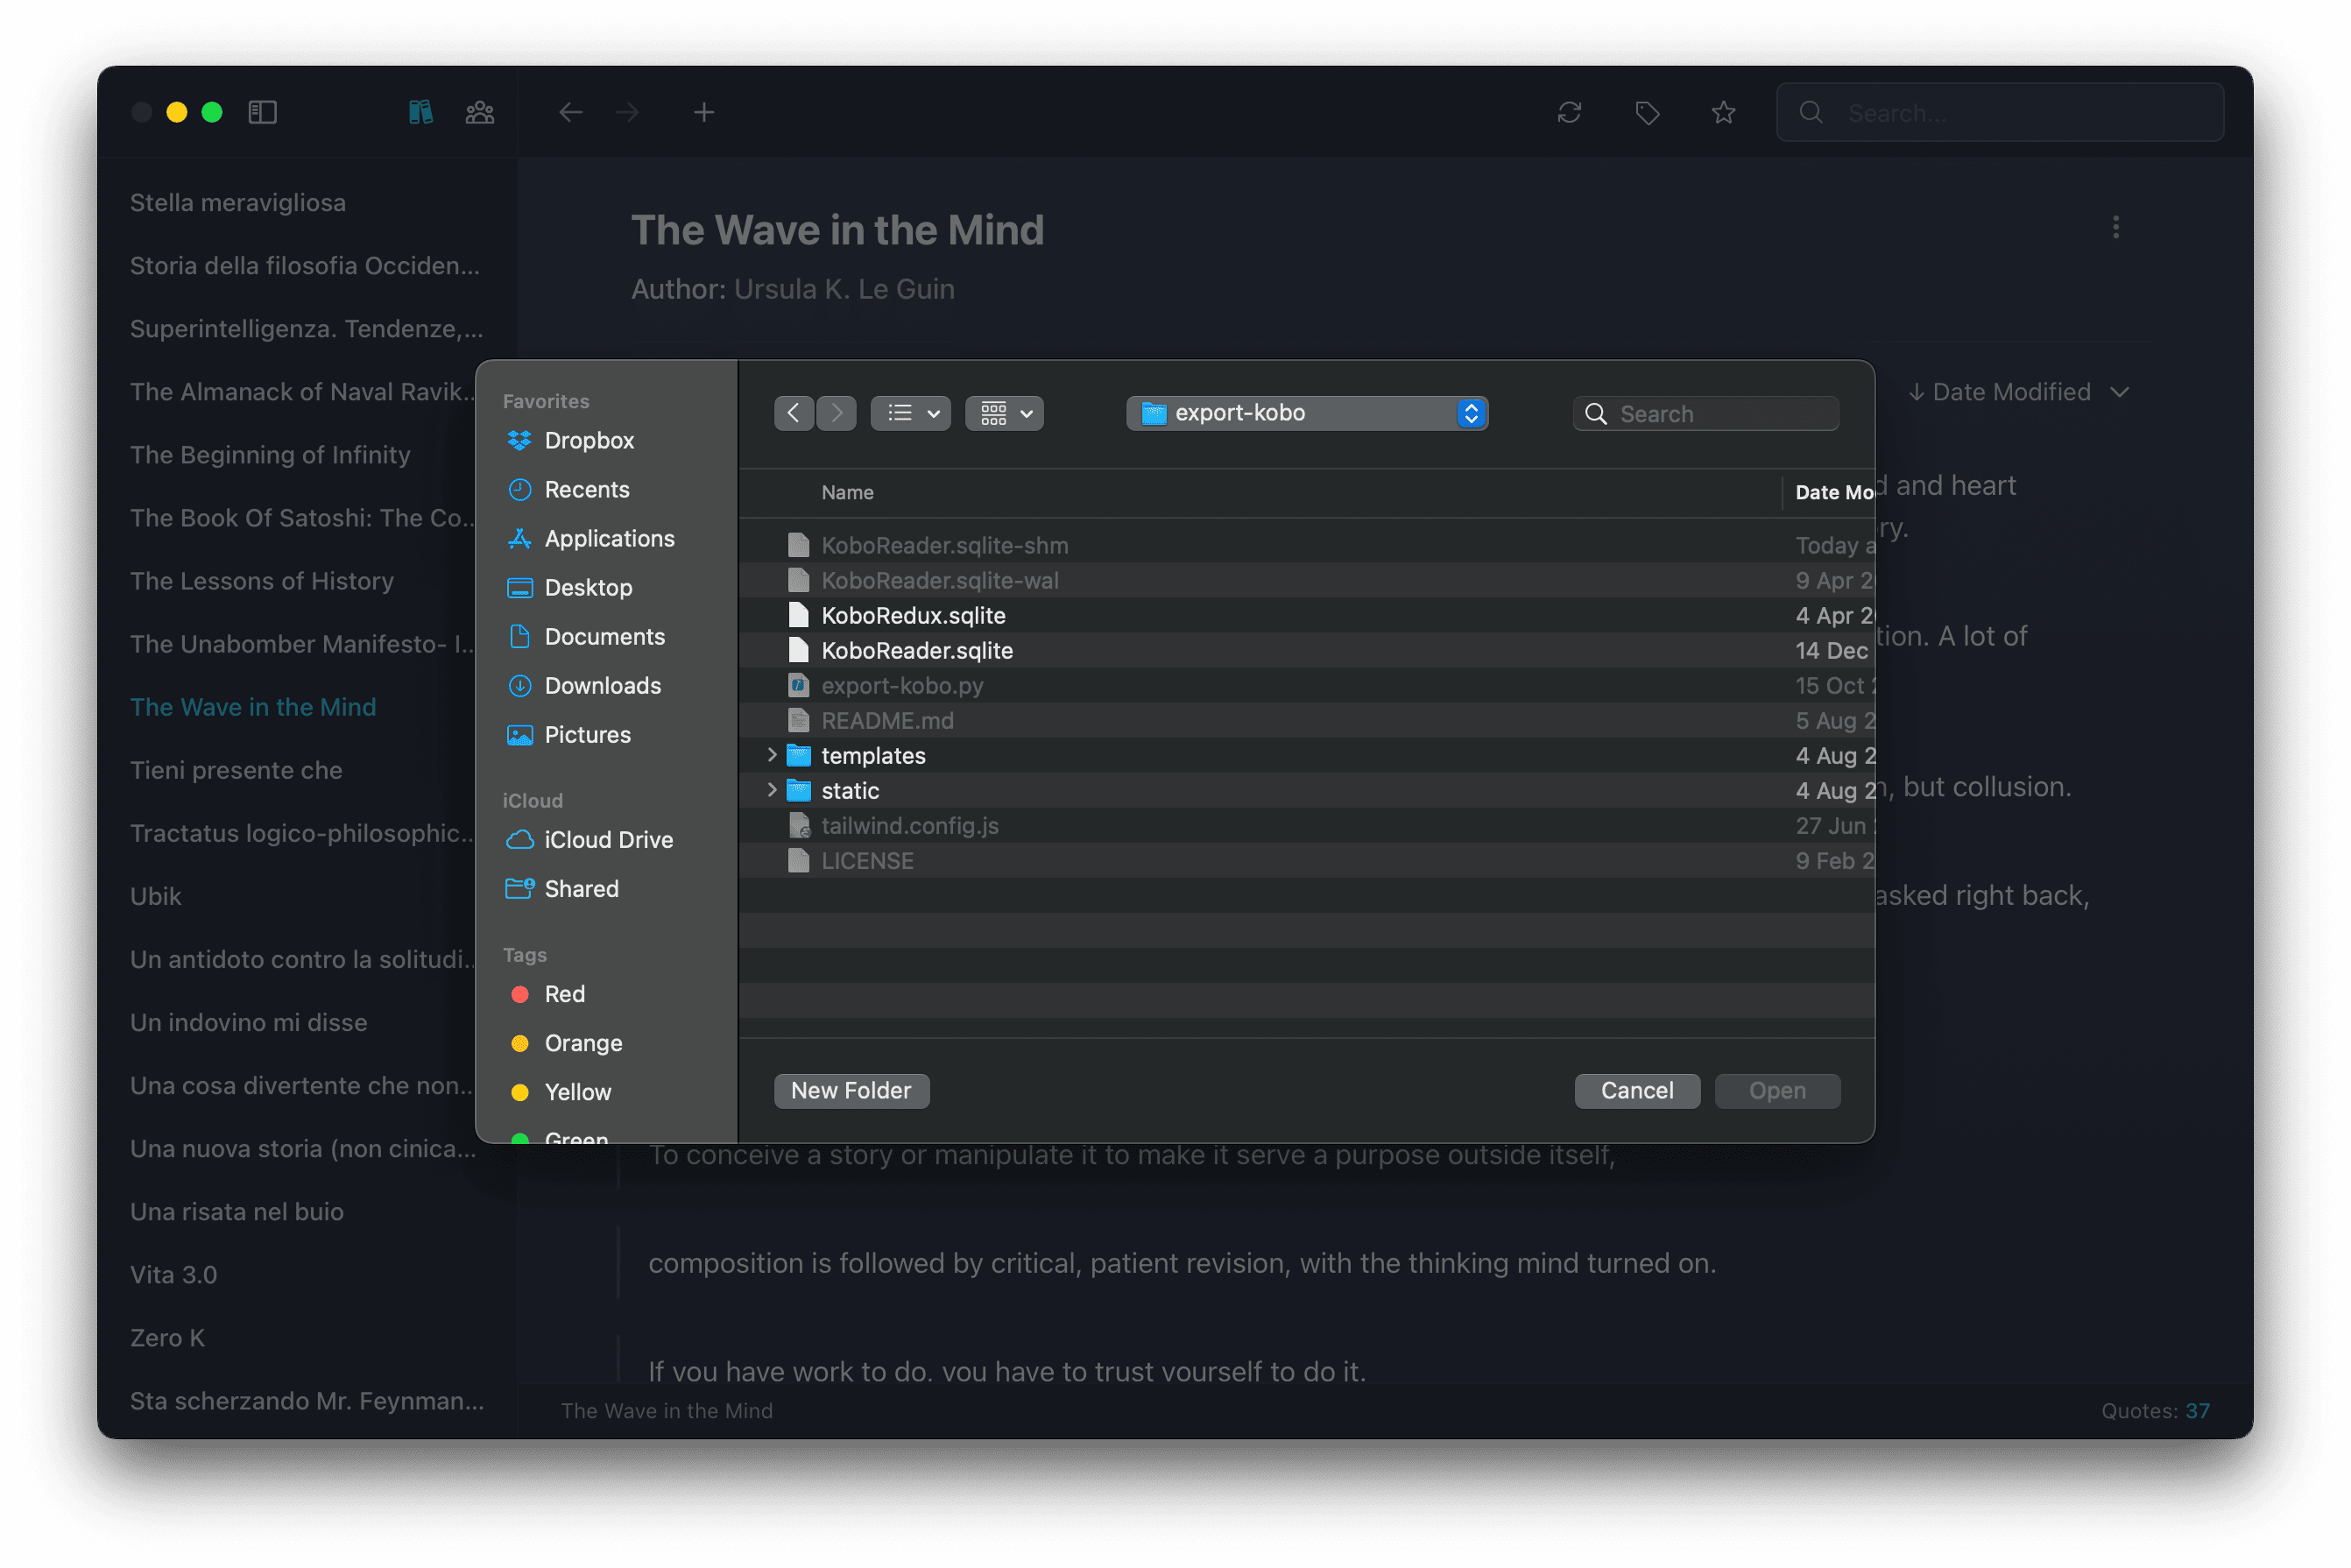This screenshot has height=1568, width=2351.
Task: Go back with the app's left arrow
Action: point(570,112)
